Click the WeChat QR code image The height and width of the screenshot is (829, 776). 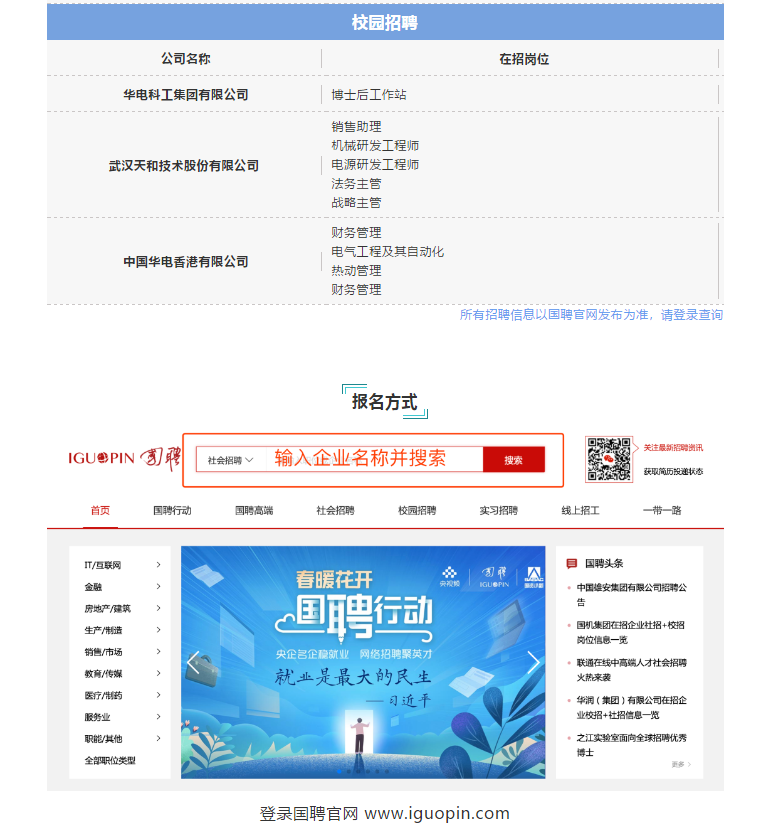point(608,459)
